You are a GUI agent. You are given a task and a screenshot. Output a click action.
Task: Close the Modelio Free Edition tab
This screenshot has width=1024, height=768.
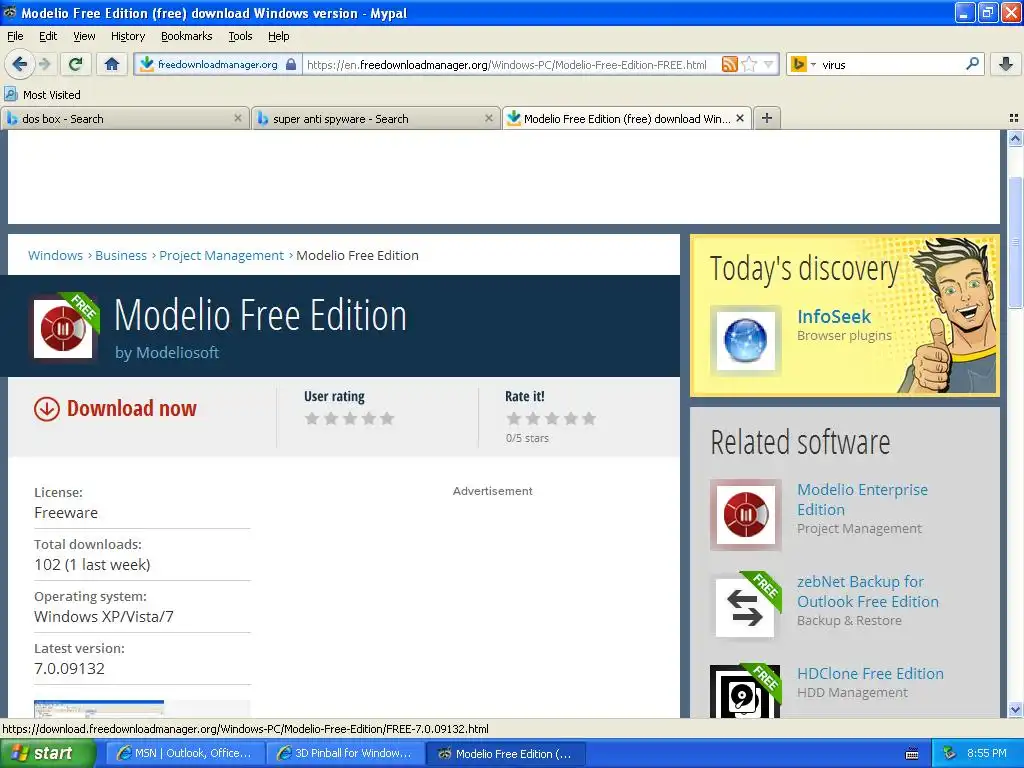coord(740,118)
